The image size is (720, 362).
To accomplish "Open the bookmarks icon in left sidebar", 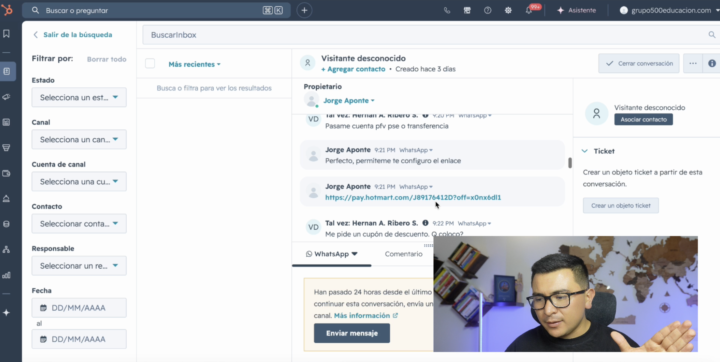I will point(6,34).
